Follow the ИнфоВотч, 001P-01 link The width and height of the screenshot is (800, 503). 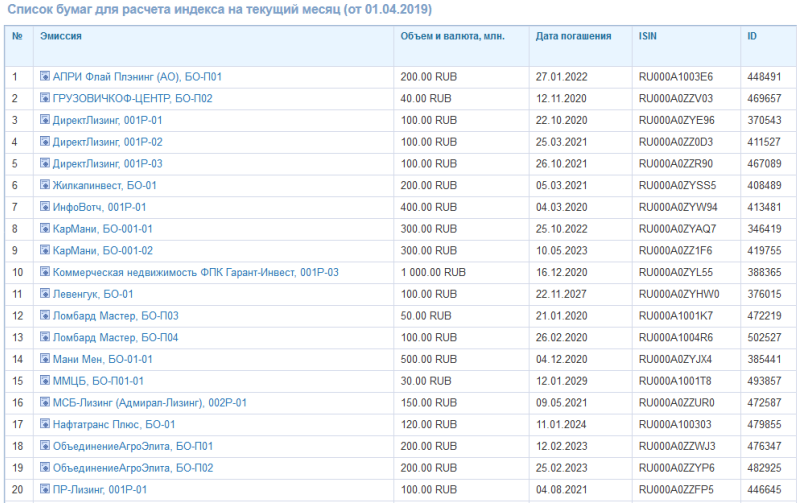pyautogui.click(x=99, y=208)
